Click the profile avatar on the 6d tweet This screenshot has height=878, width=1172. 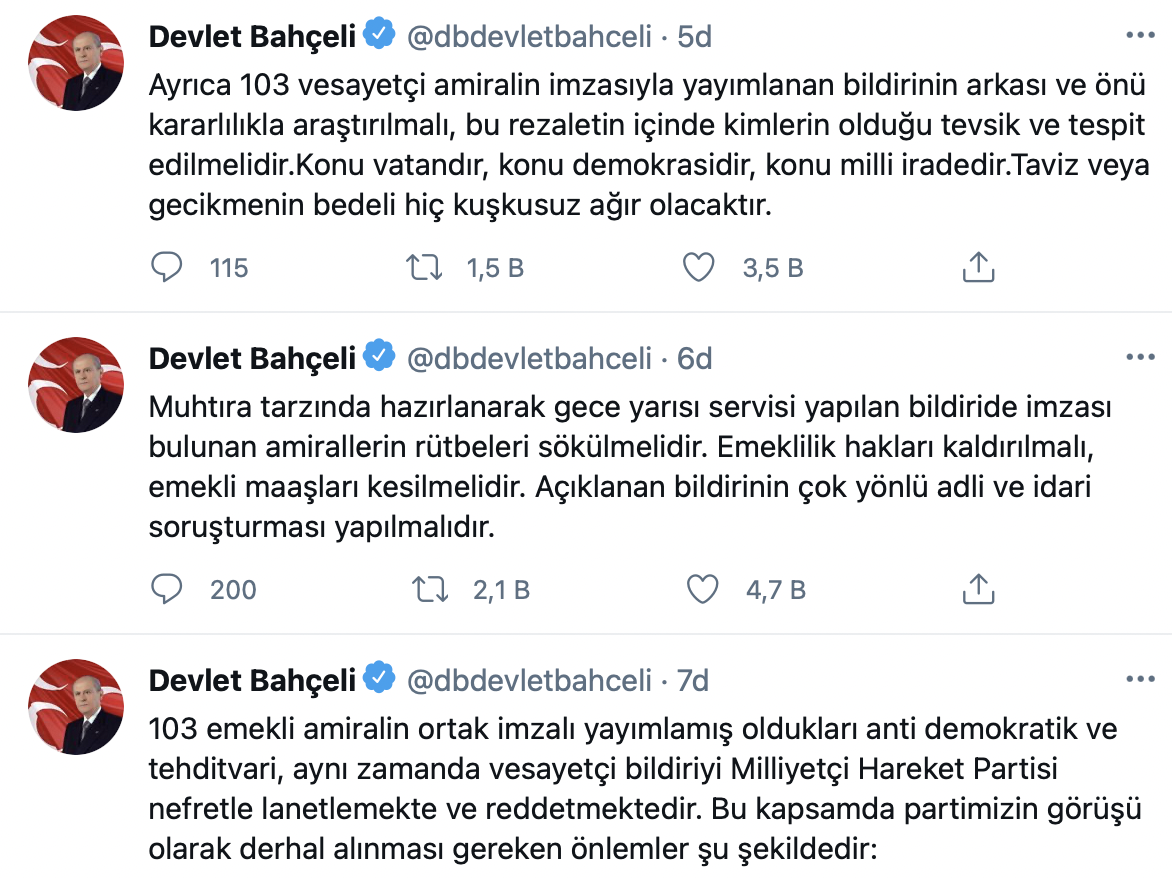(76, 384)
